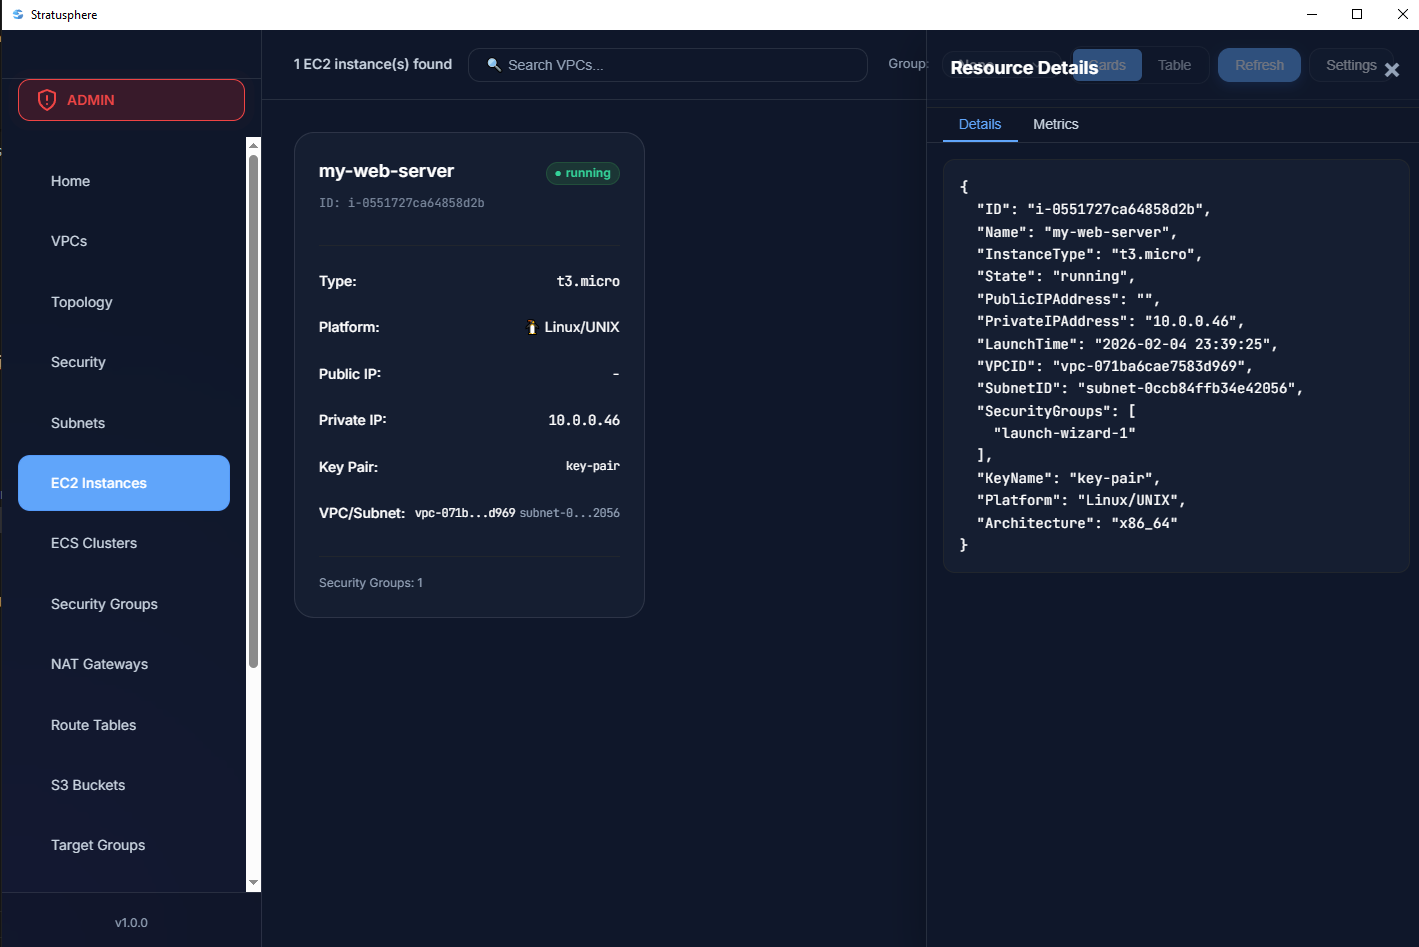Click the sidebar scrollbar down arrow
Screen dimensions: 1419x947
[x=253, y=883]
